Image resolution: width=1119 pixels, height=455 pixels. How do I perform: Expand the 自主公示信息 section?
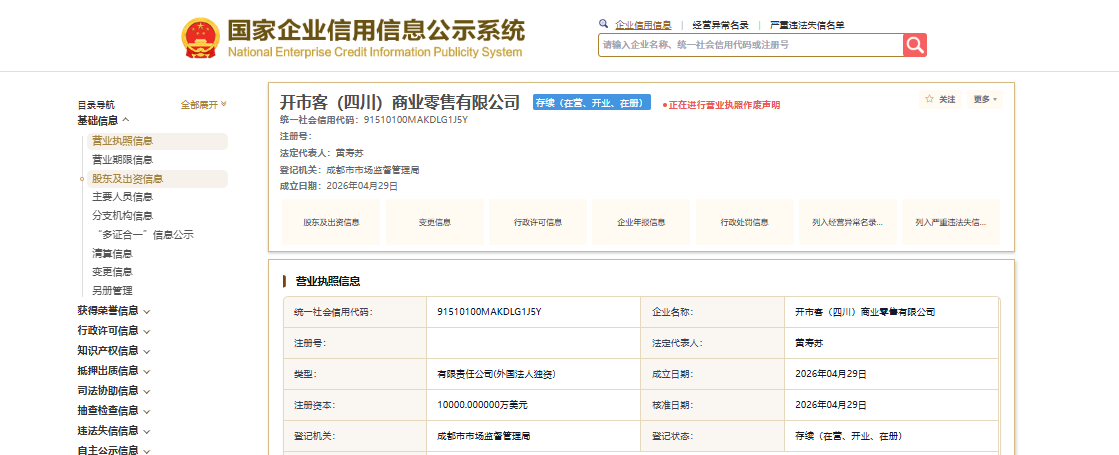tap(113, 450)
